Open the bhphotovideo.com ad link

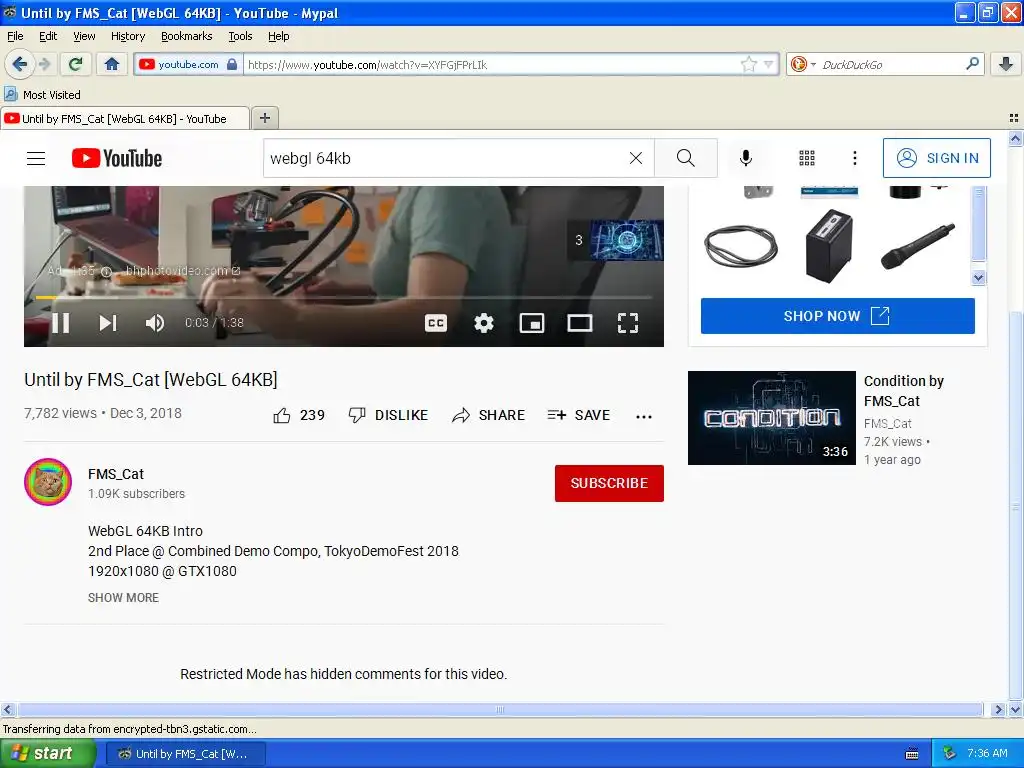point(183,270)
